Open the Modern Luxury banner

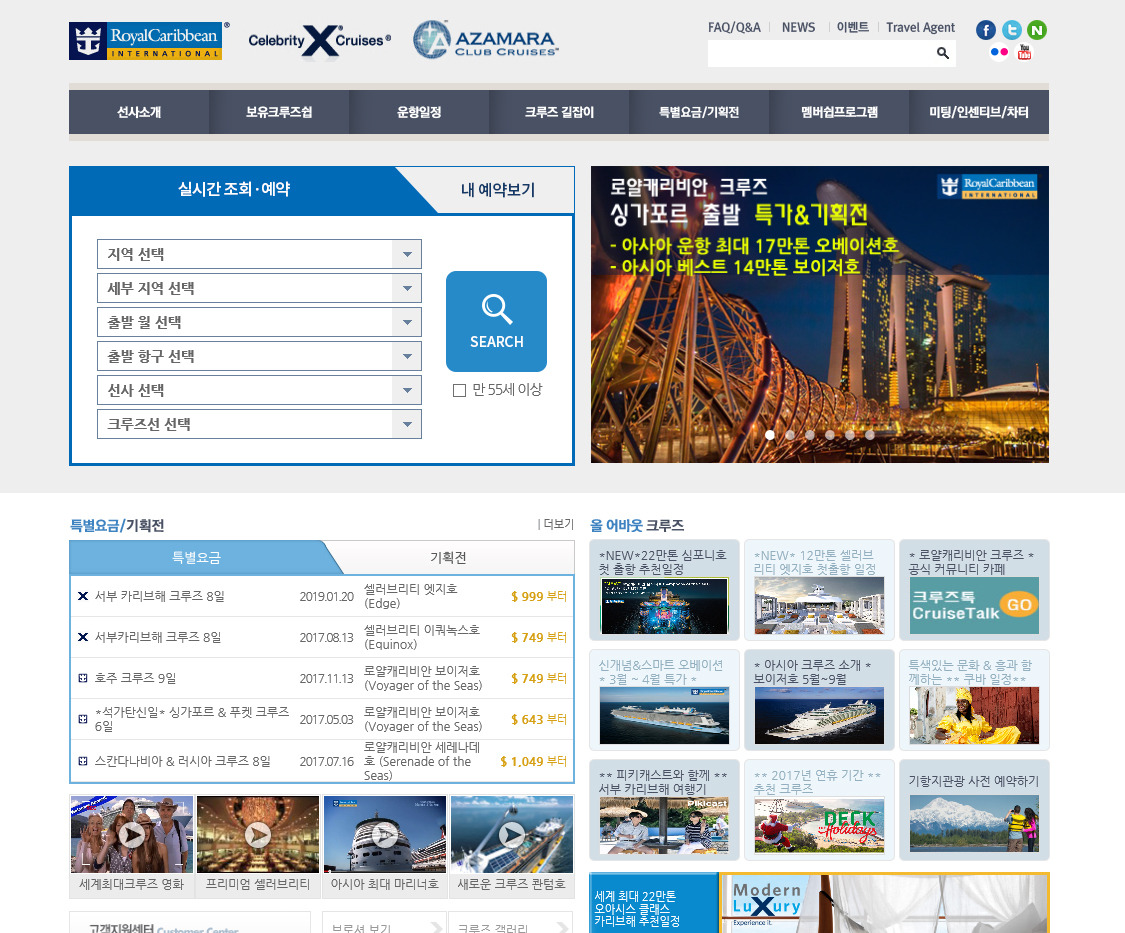pyautogui.click(x=884, y=903)
